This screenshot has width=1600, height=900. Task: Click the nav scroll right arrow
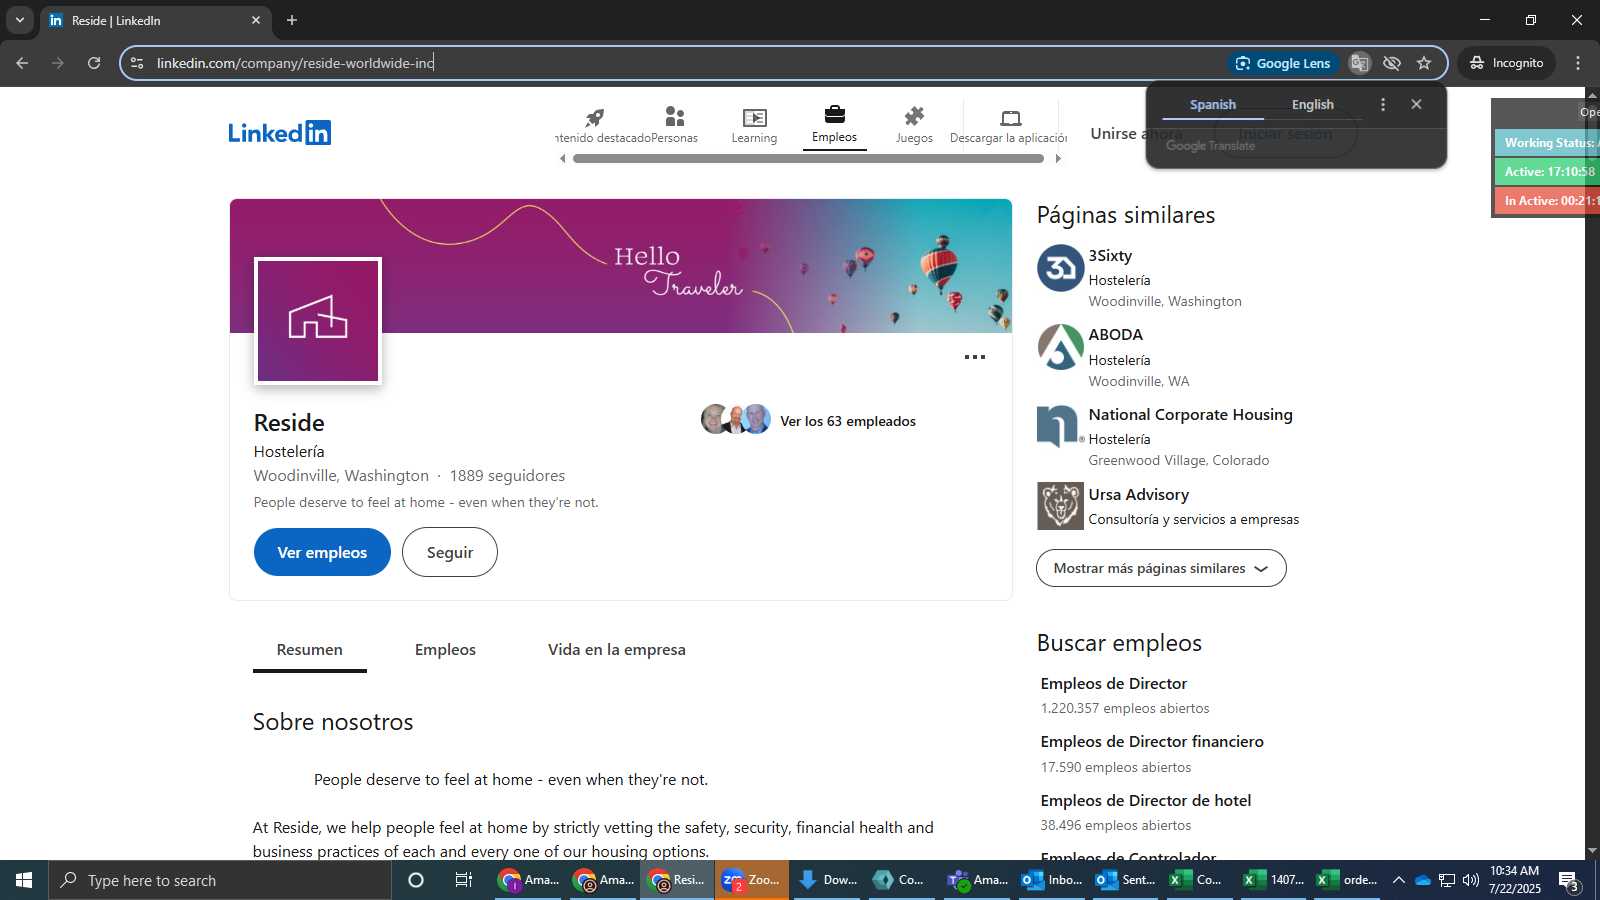point(1058,158)
